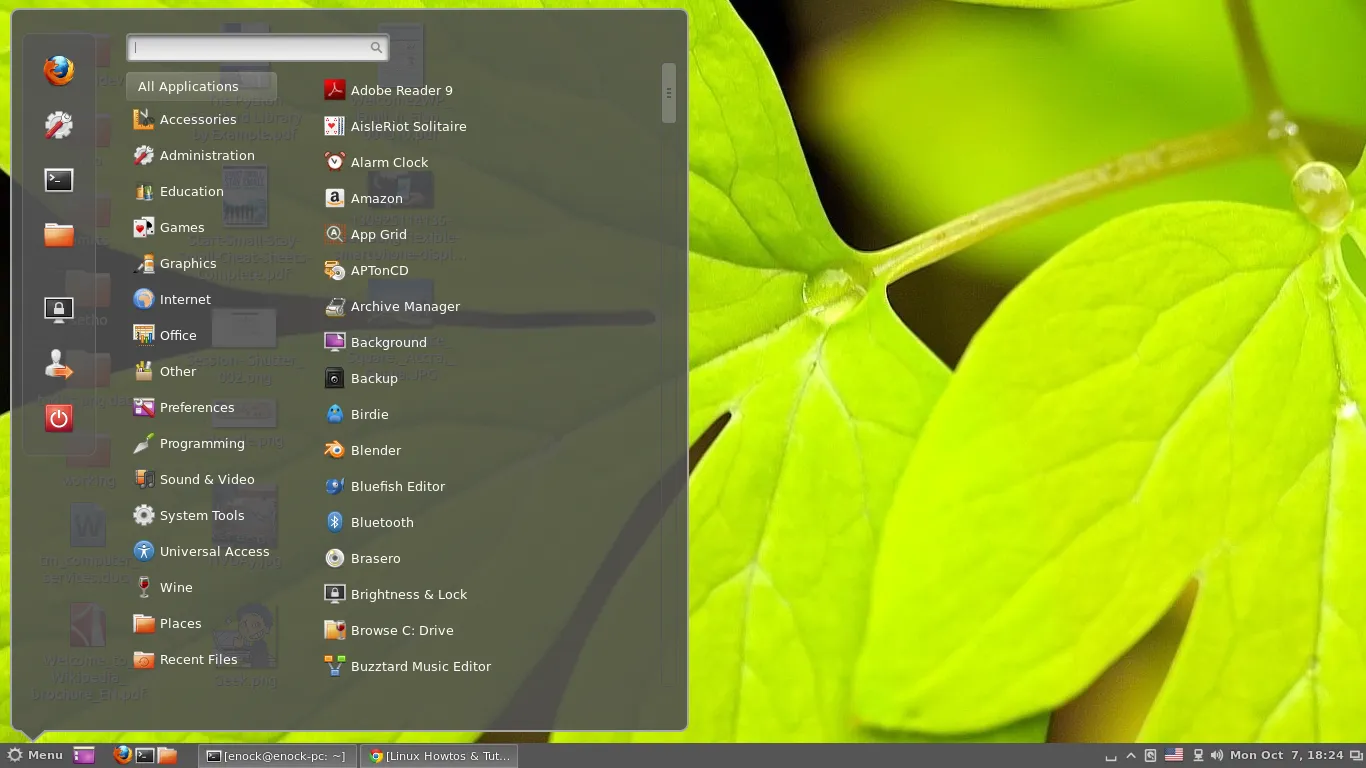
Task: Select the Graphics category
Action: (189, 263)
